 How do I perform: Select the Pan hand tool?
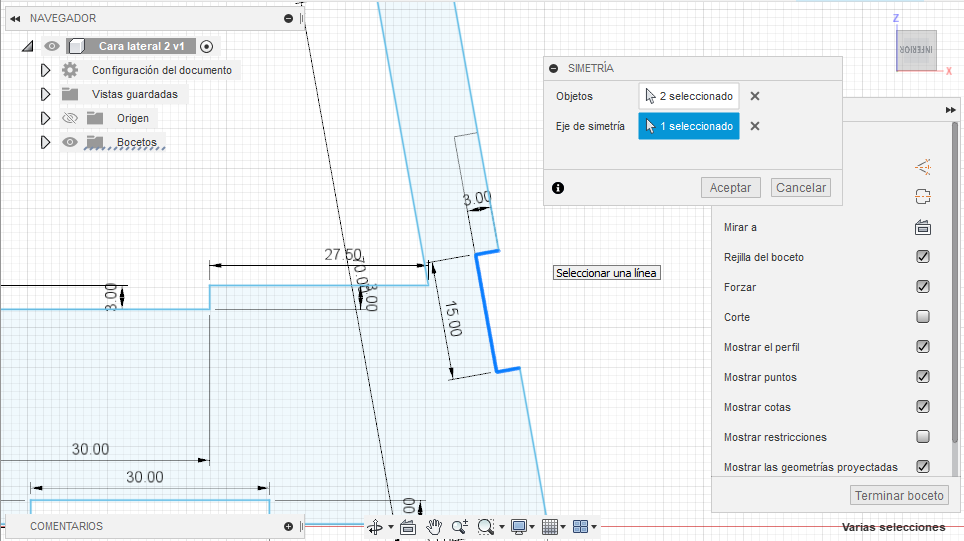click(x=434, y=527)
